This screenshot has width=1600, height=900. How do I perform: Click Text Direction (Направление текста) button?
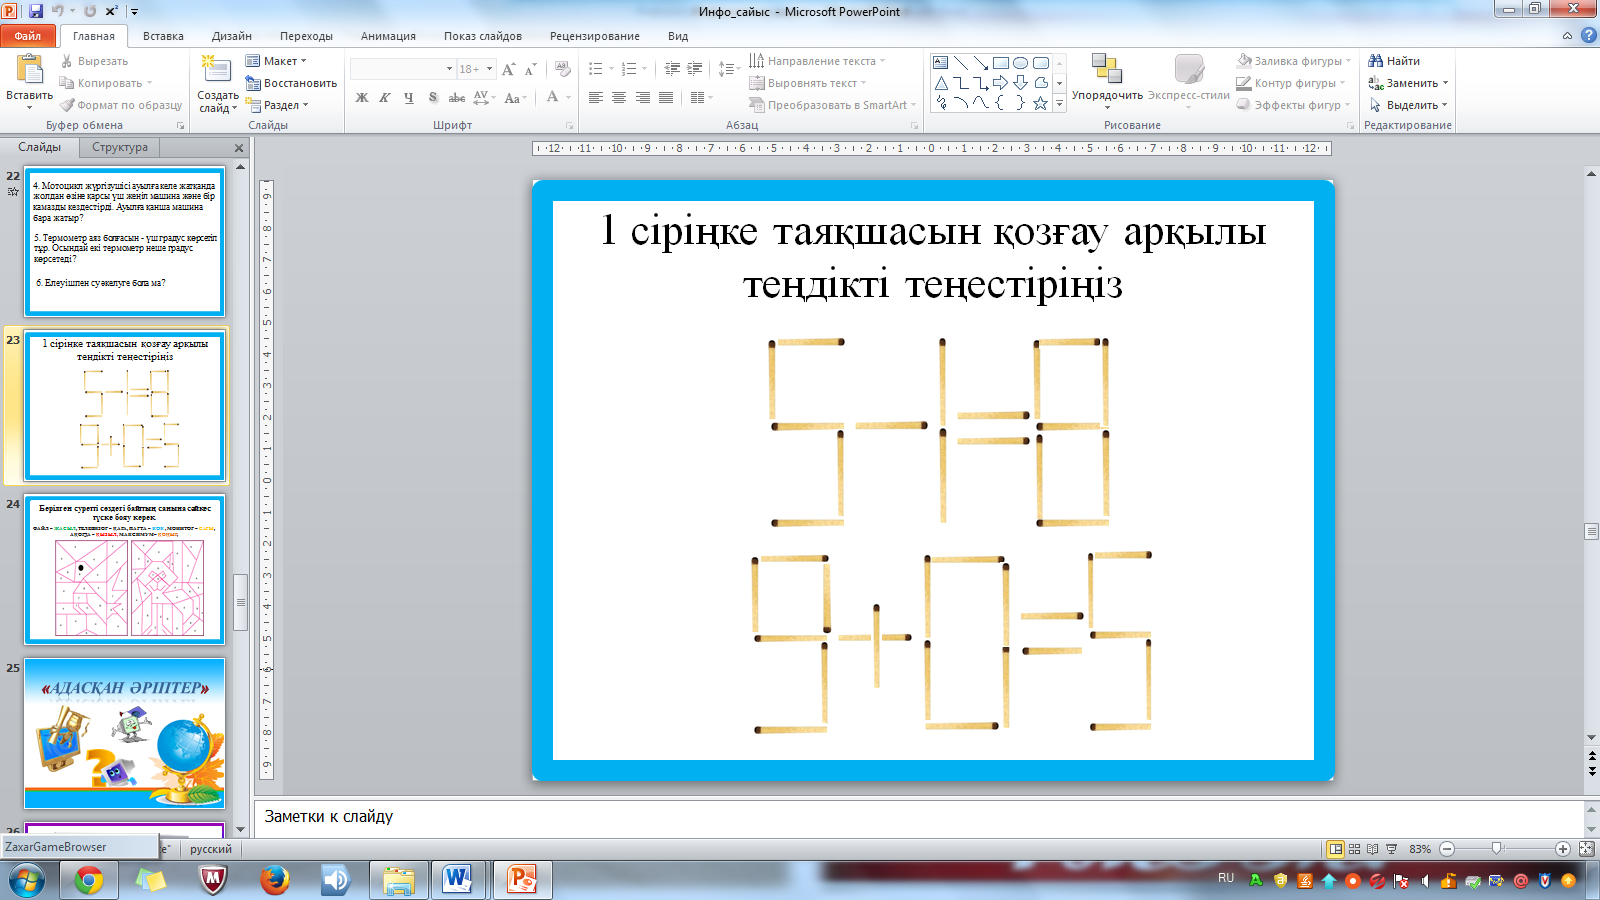(817, 61)
